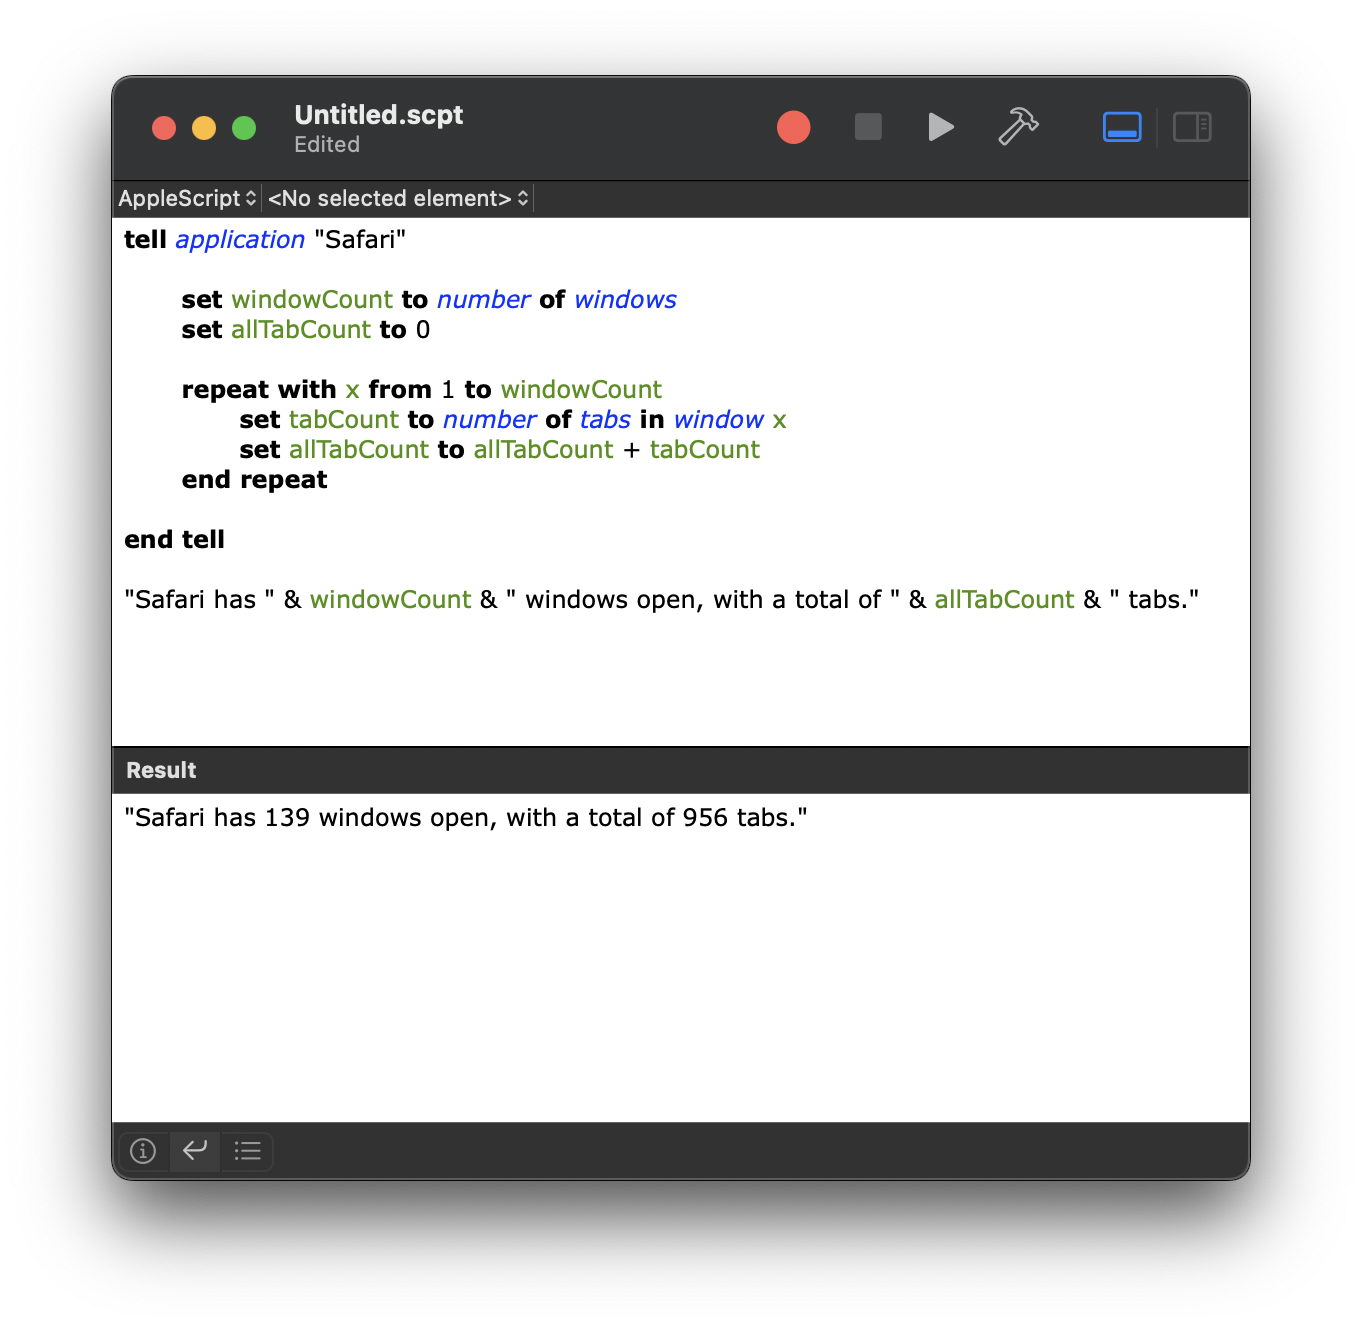Screen dimensions: 1362x1328
Task: Click the line tell application "Safari"
Action: [x=265, y=240]
